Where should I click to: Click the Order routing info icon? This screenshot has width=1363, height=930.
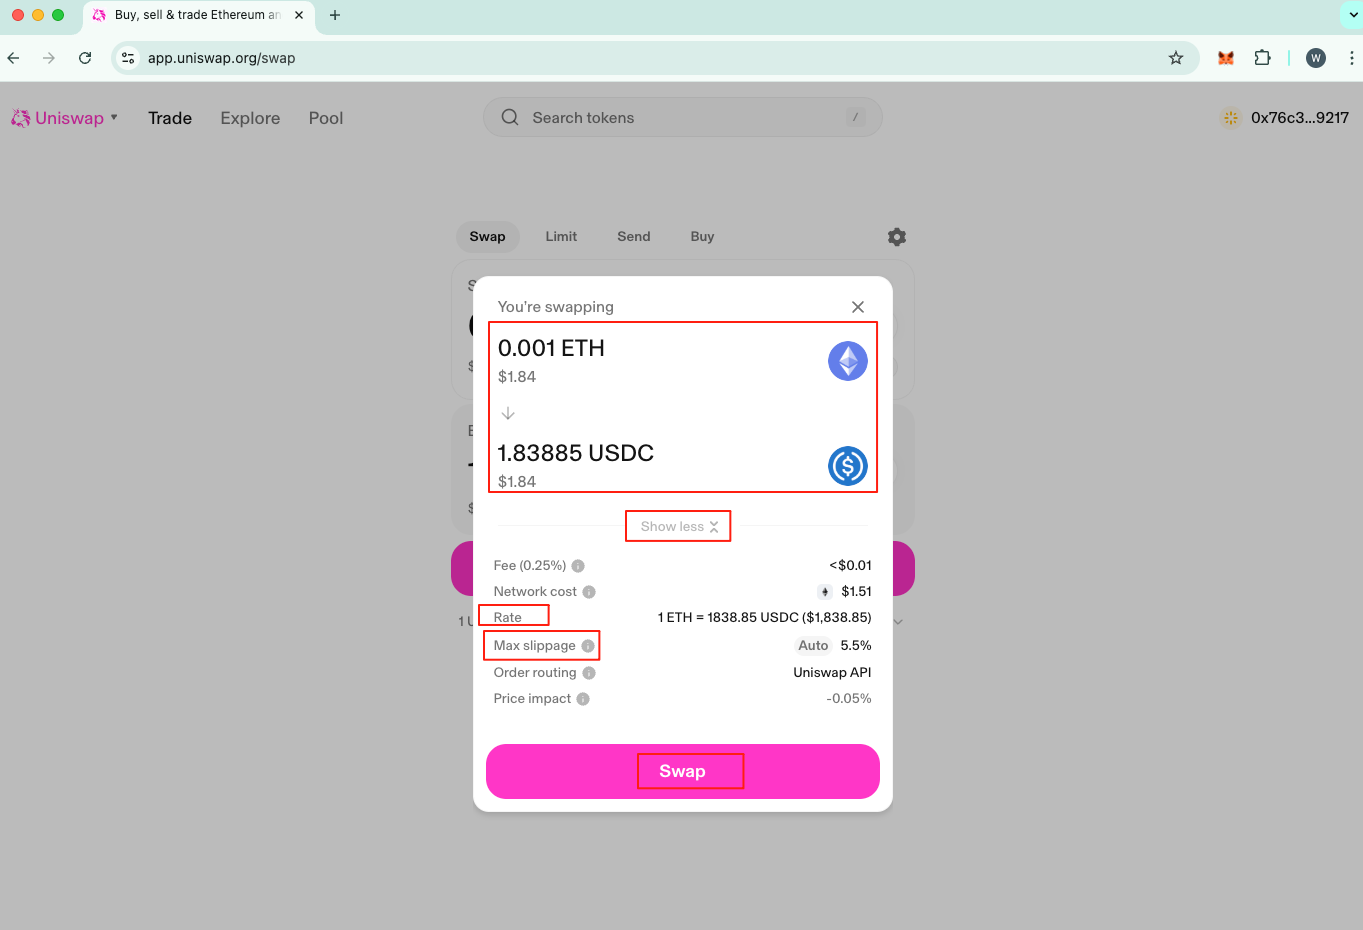(589, 673)
